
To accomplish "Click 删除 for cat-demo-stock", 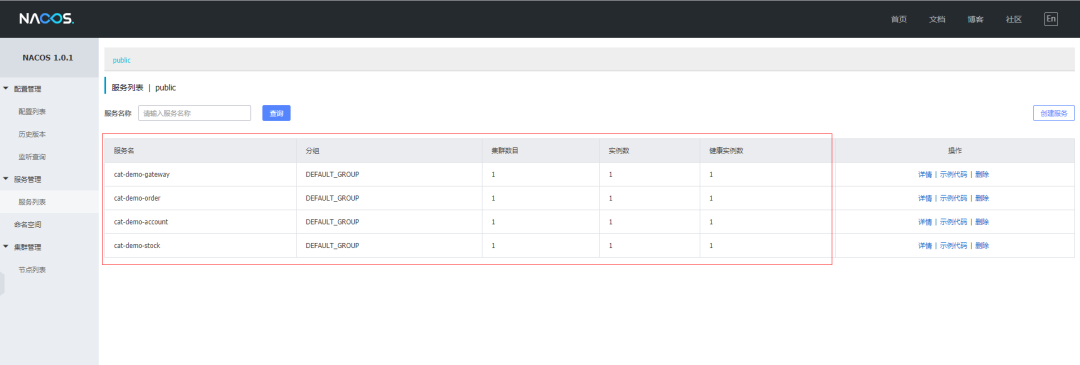I will pyautogui.click(x=982, y=246).
